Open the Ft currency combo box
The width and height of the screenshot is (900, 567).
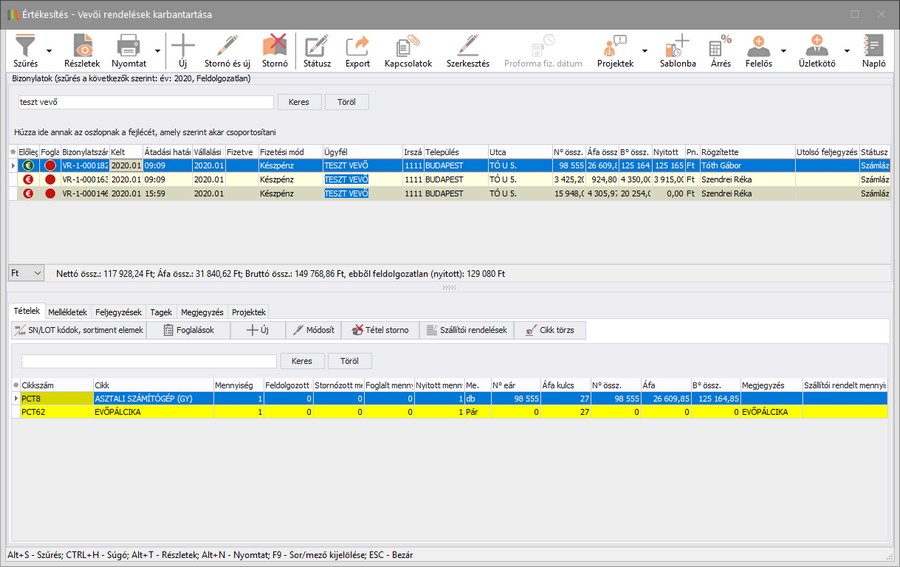(x=26, y=273)
